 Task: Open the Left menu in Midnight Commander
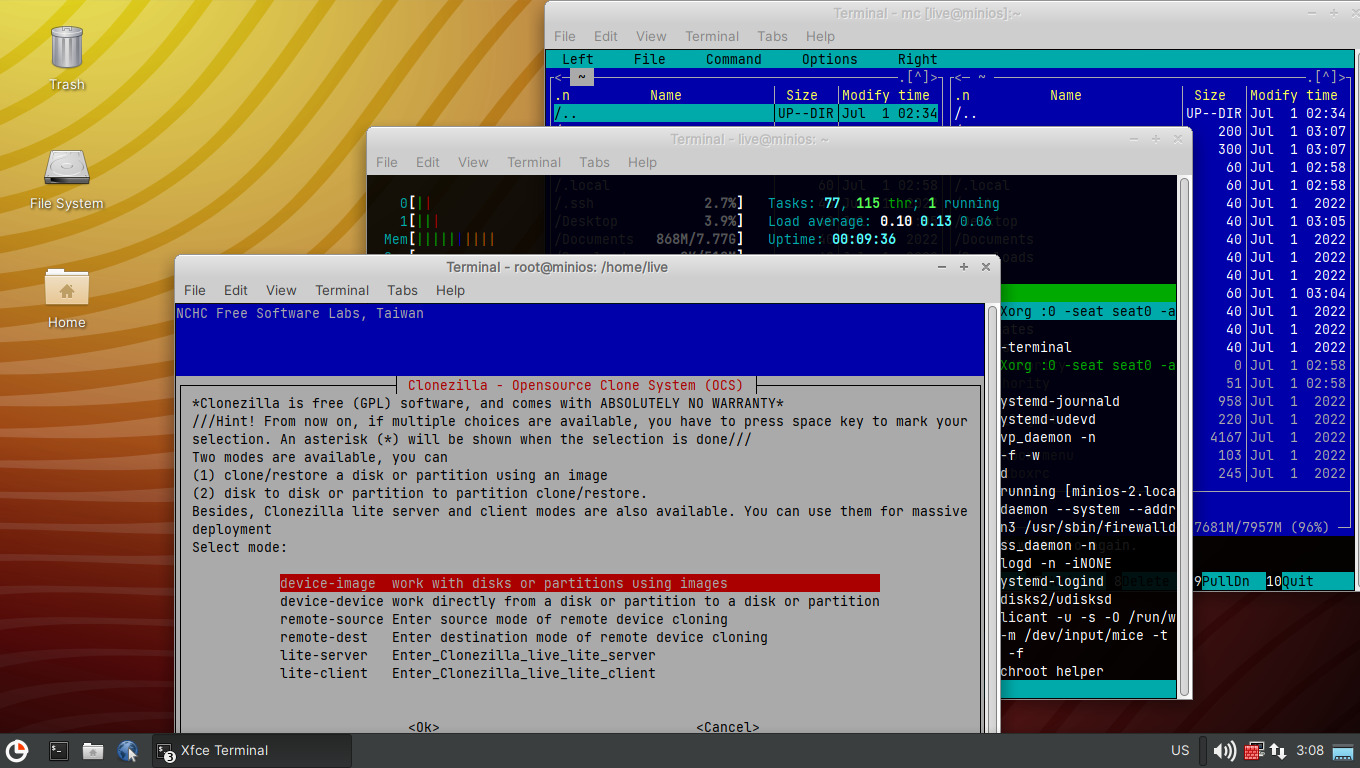click(577, 59)
